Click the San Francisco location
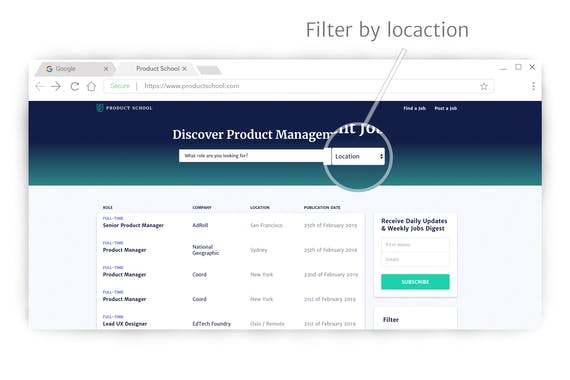The height and width of the screenshot is (380, 570). (x=266, y=225)
